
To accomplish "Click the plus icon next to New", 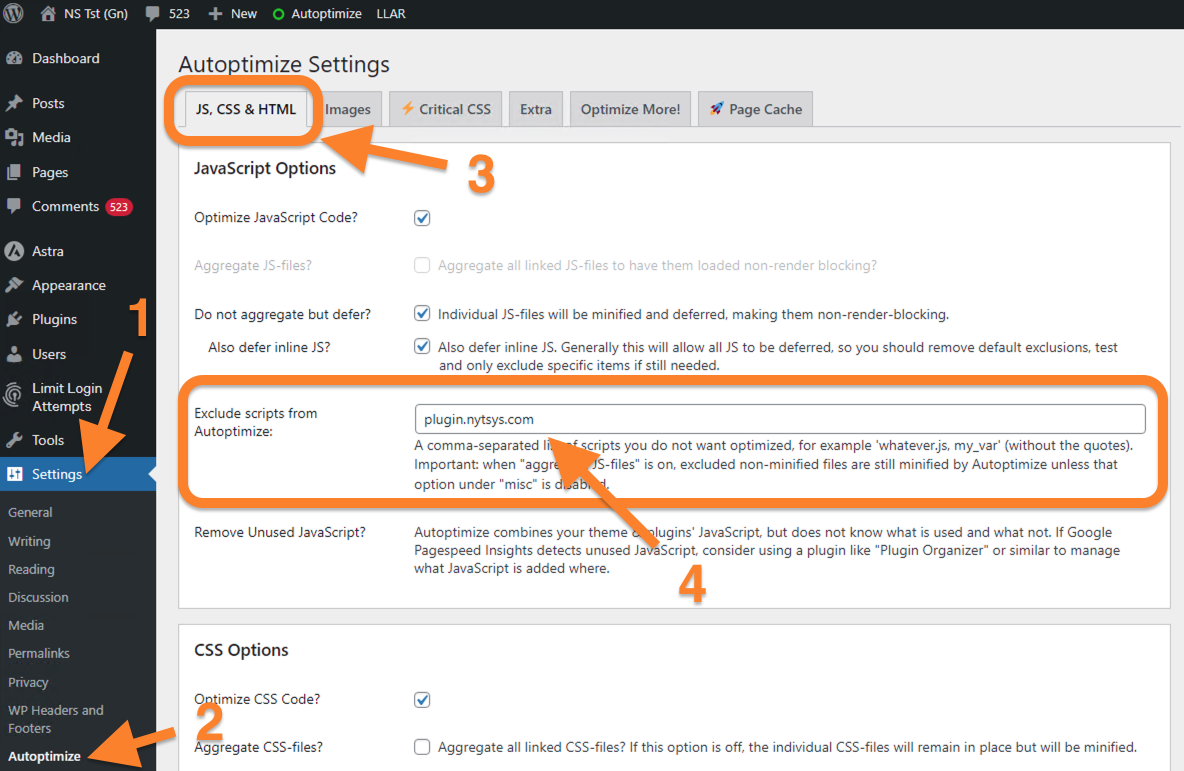I will tap(215, 14).
